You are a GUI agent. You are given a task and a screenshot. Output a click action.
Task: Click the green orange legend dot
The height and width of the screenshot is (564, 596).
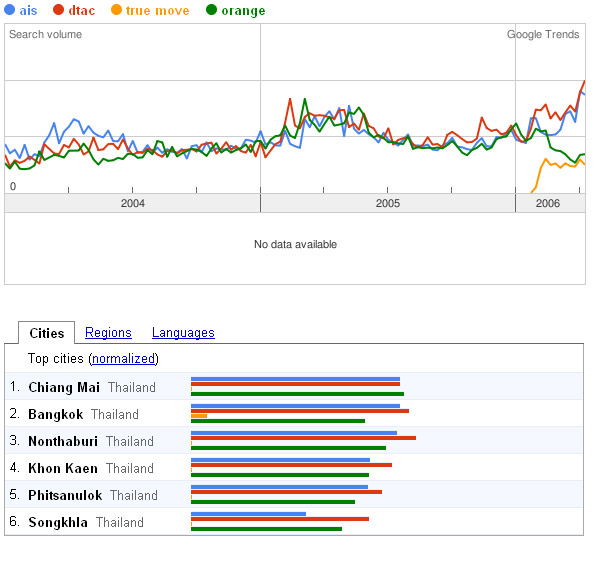pyautogui.click(x=211, y=10)
